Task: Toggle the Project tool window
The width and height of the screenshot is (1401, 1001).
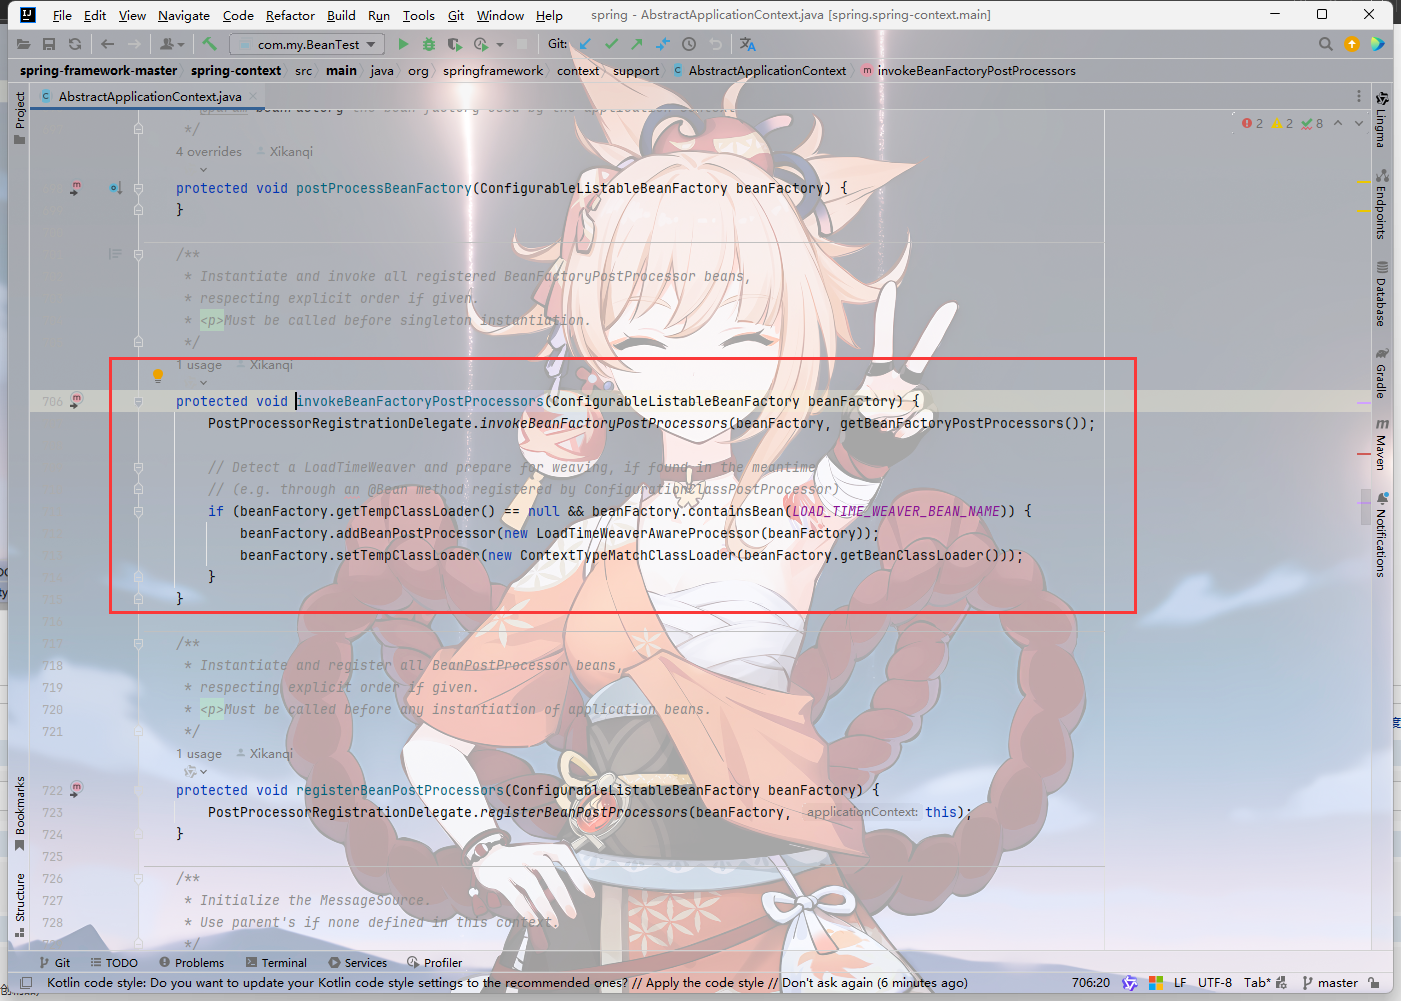Action: pyautogui.click(x=19, y=118)
